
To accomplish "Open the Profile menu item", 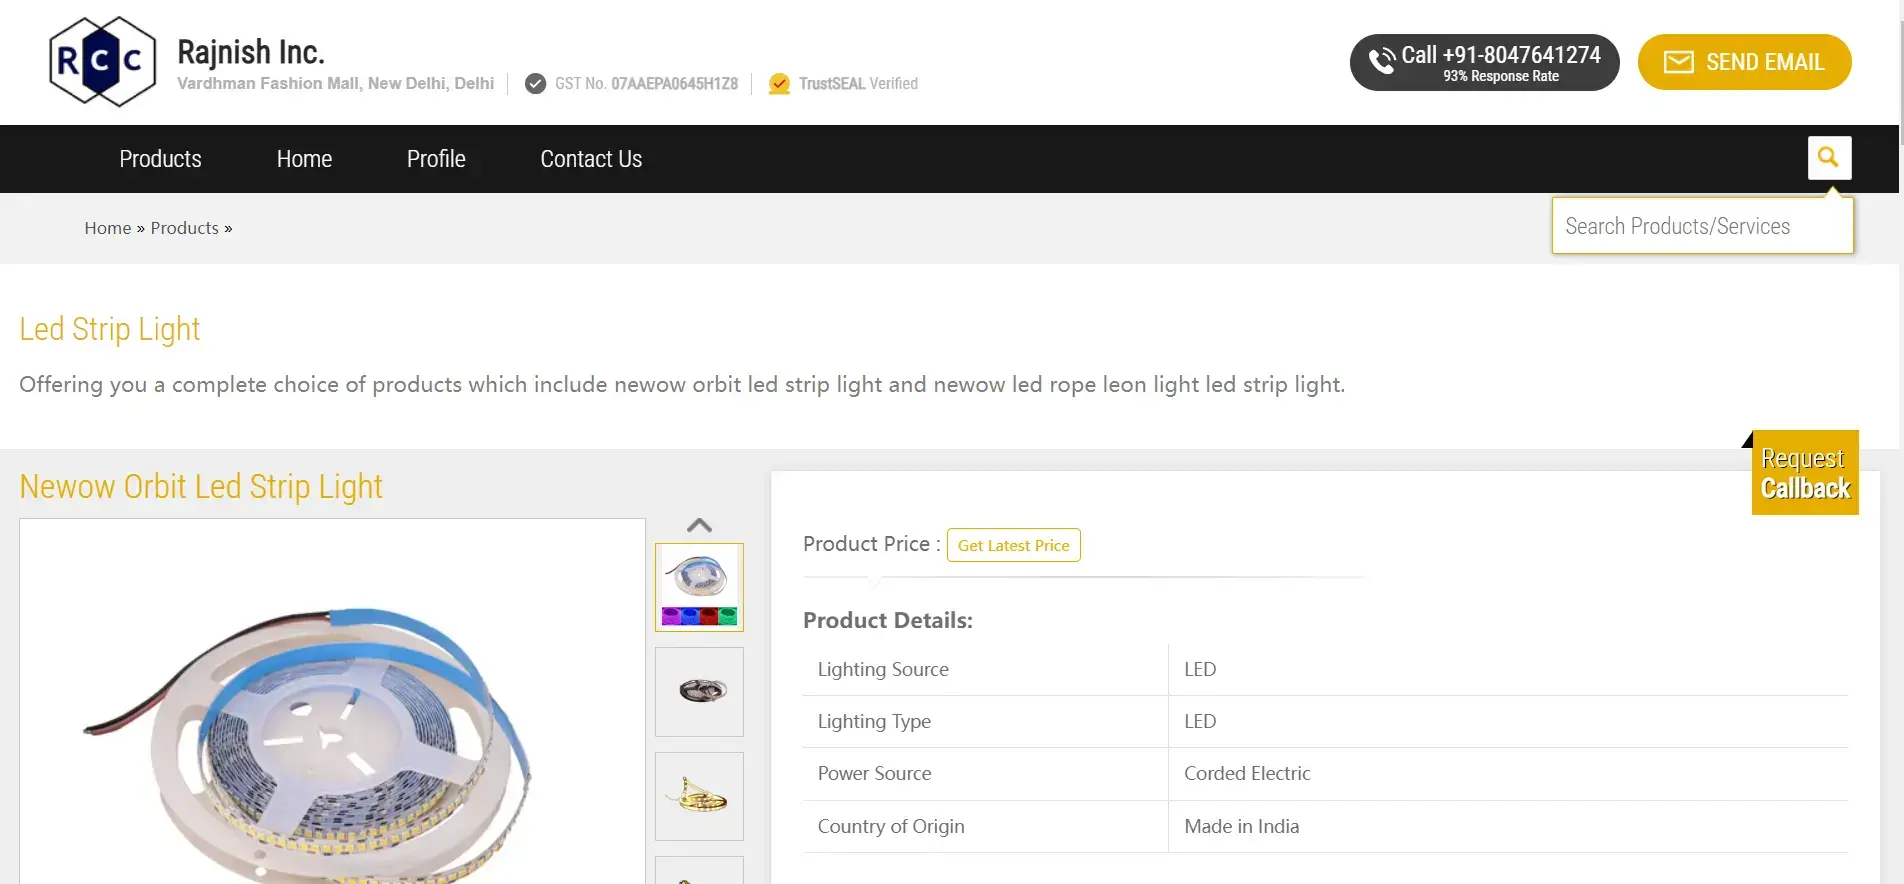I will (436, 159).
